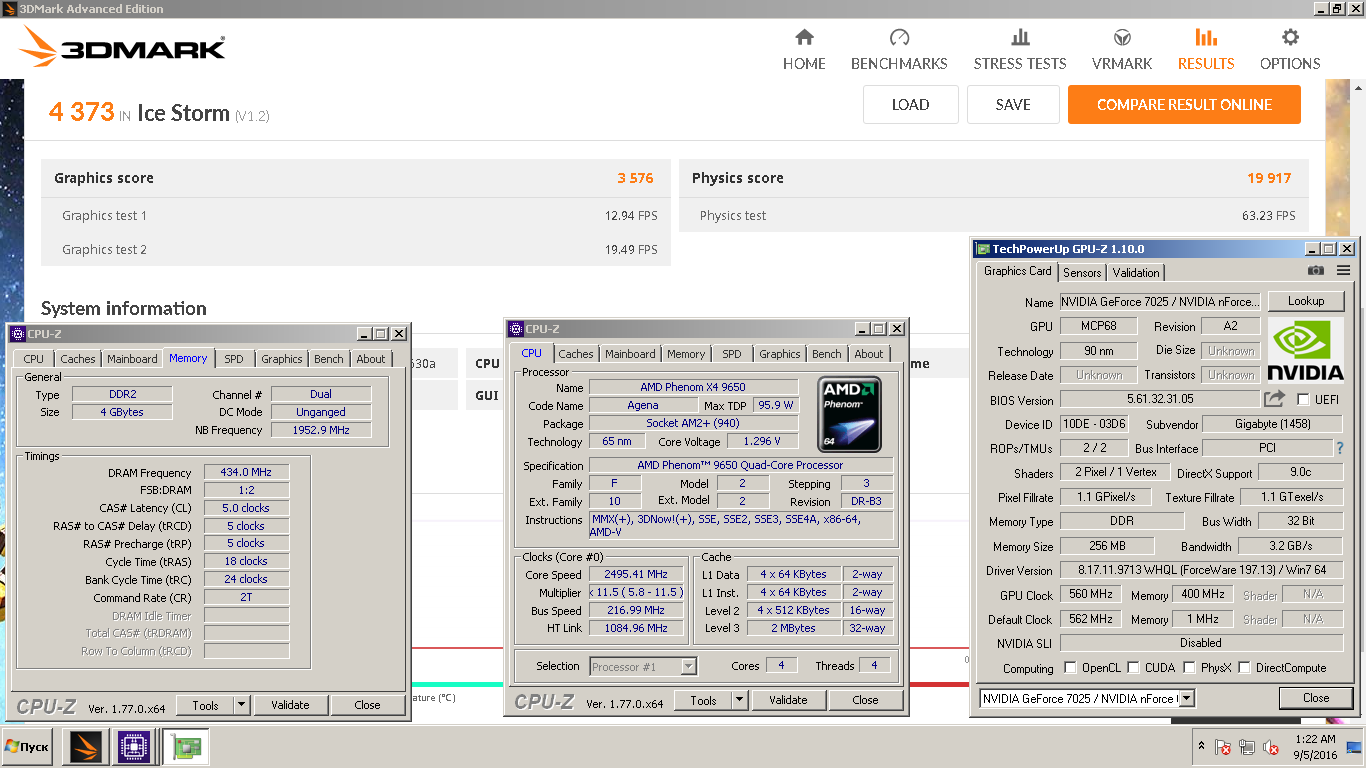Image resolution: width=1366 pixels, height=768 pixels.
Task: Show hidden tray icons arrow
Action: [1201, 747]
